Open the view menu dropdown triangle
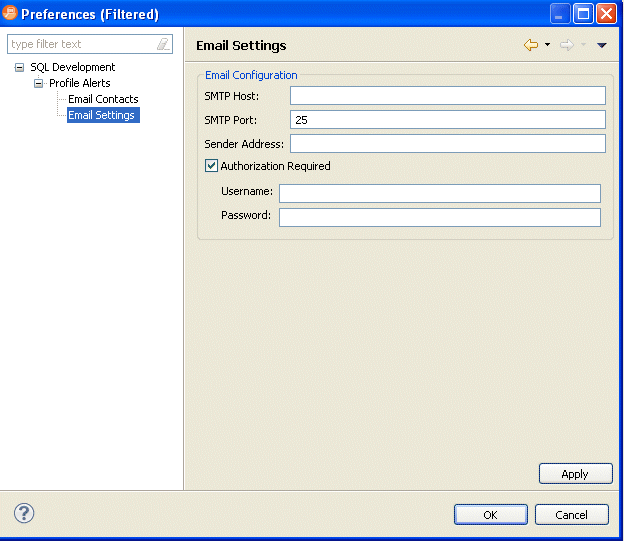This screenshot has width=624, height=541. [x=602, y=45]
